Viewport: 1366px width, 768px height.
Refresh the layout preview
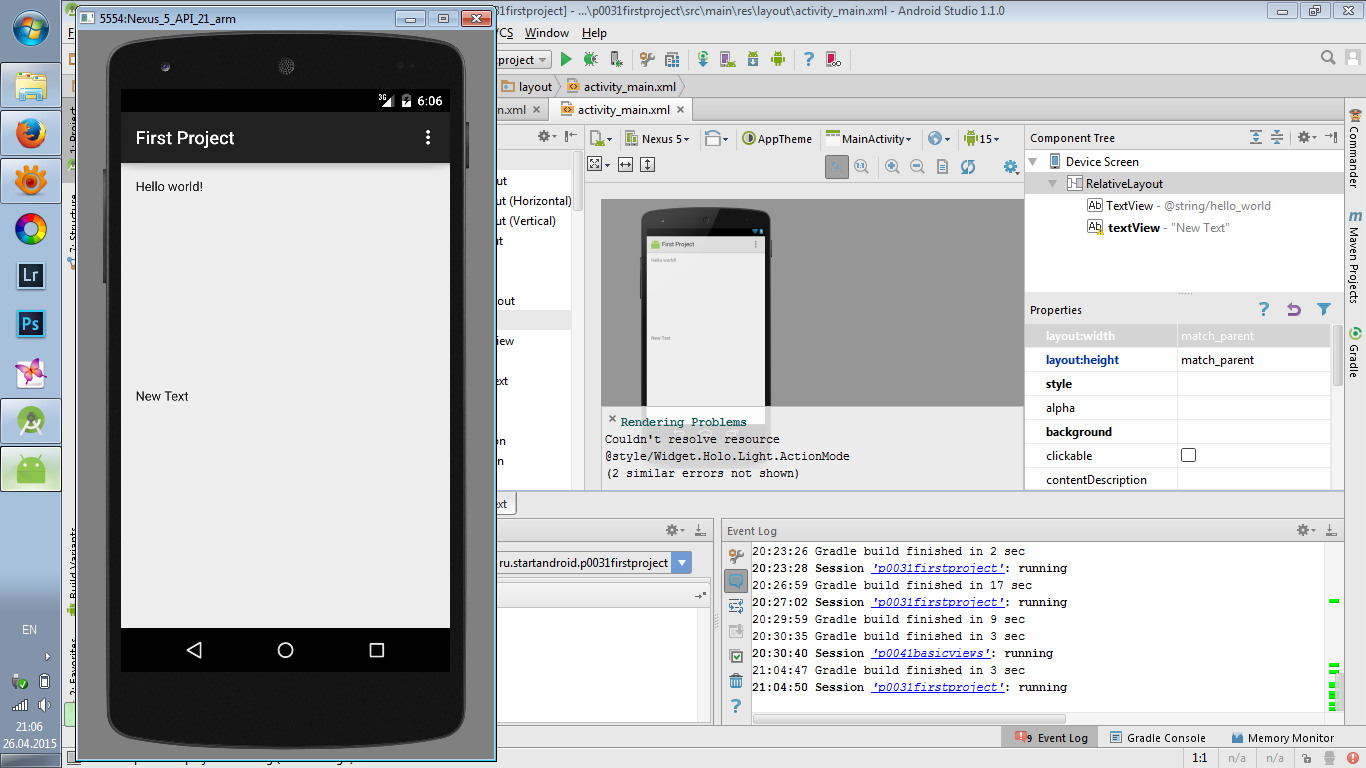point(968,167)
